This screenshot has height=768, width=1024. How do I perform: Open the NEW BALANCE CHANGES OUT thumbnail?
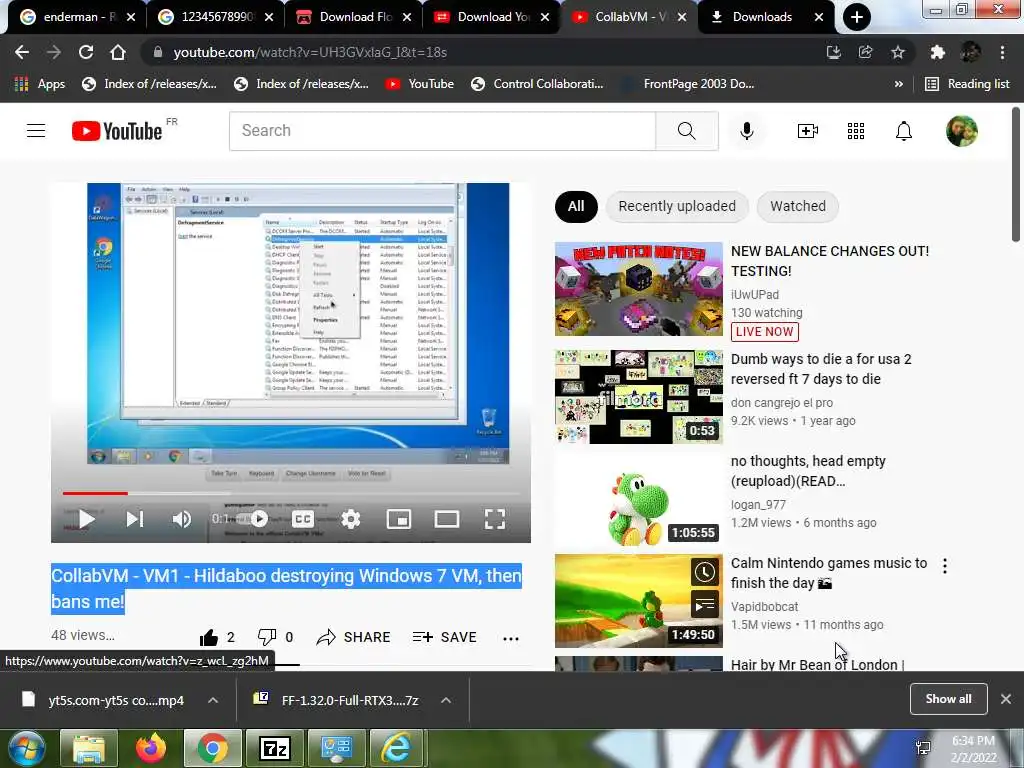[x=639, y=289]
